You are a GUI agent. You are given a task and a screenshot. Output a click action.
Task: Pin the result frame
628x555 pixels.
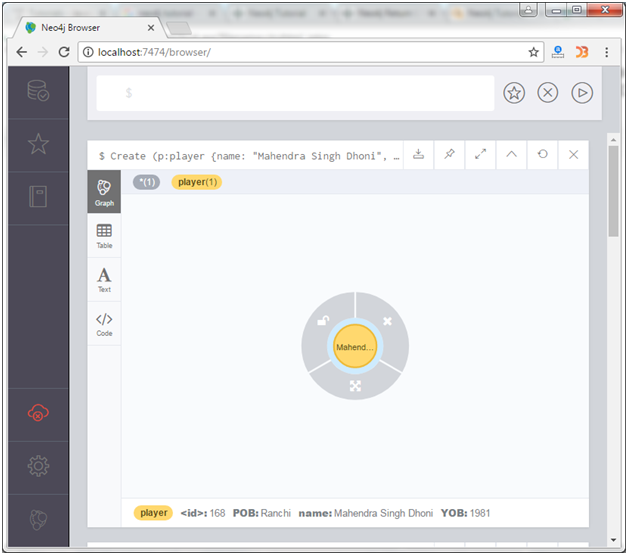[449, 155]
